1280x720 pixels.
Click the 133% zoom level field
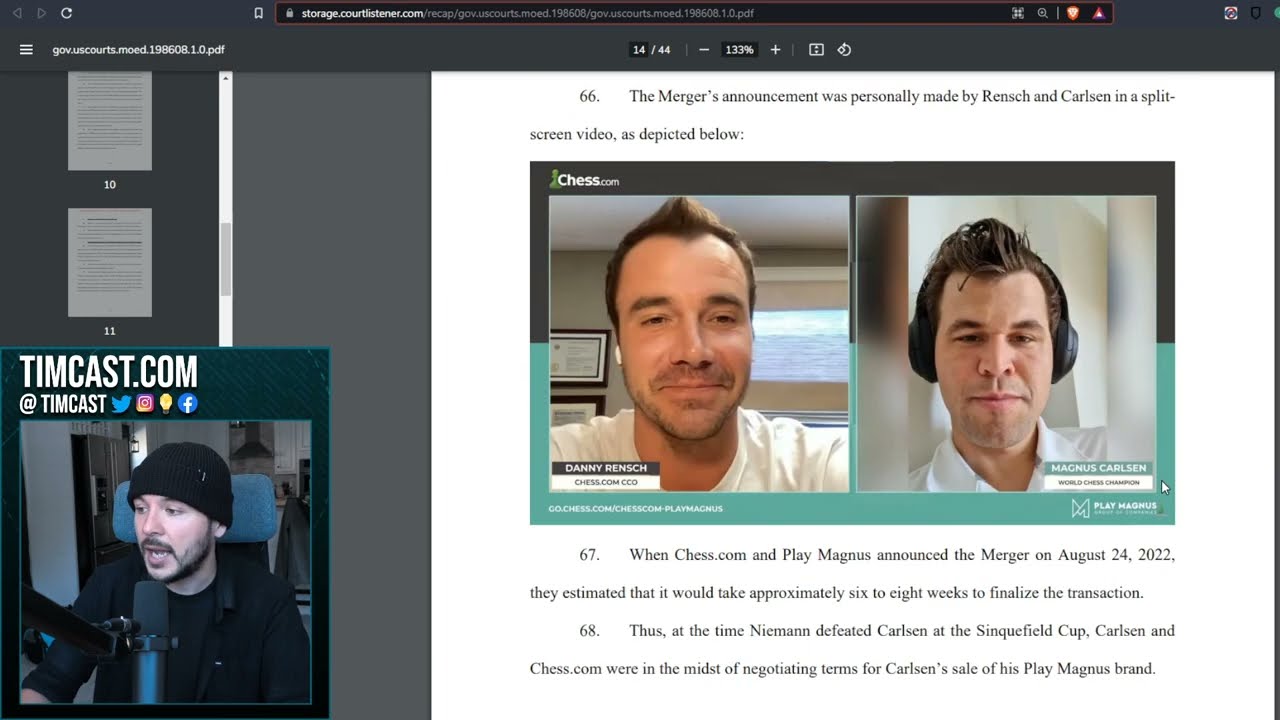(739, 49)
